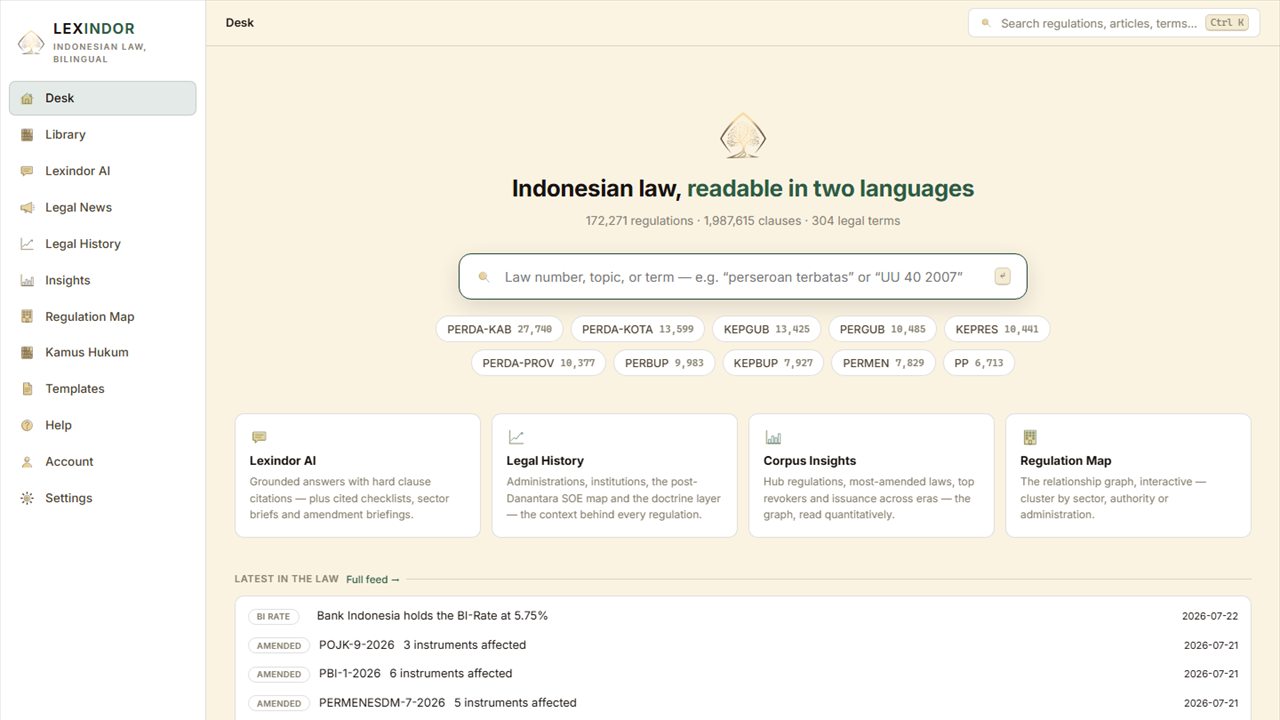Image resolution: width=1280 pixels, height=720 pixels.
Task: Open the Library section
Action: (102, 135)
